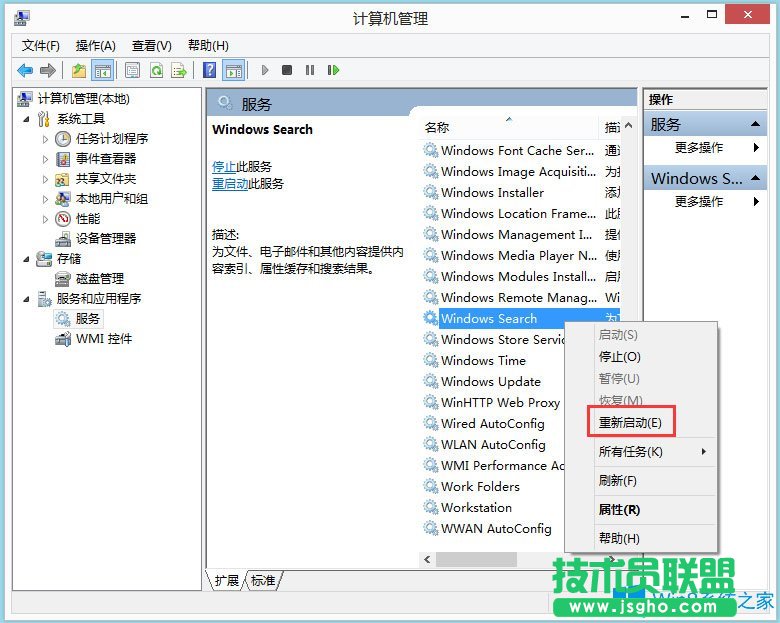Collapse the 服务和应用程序 tree node

click(26, 299)
